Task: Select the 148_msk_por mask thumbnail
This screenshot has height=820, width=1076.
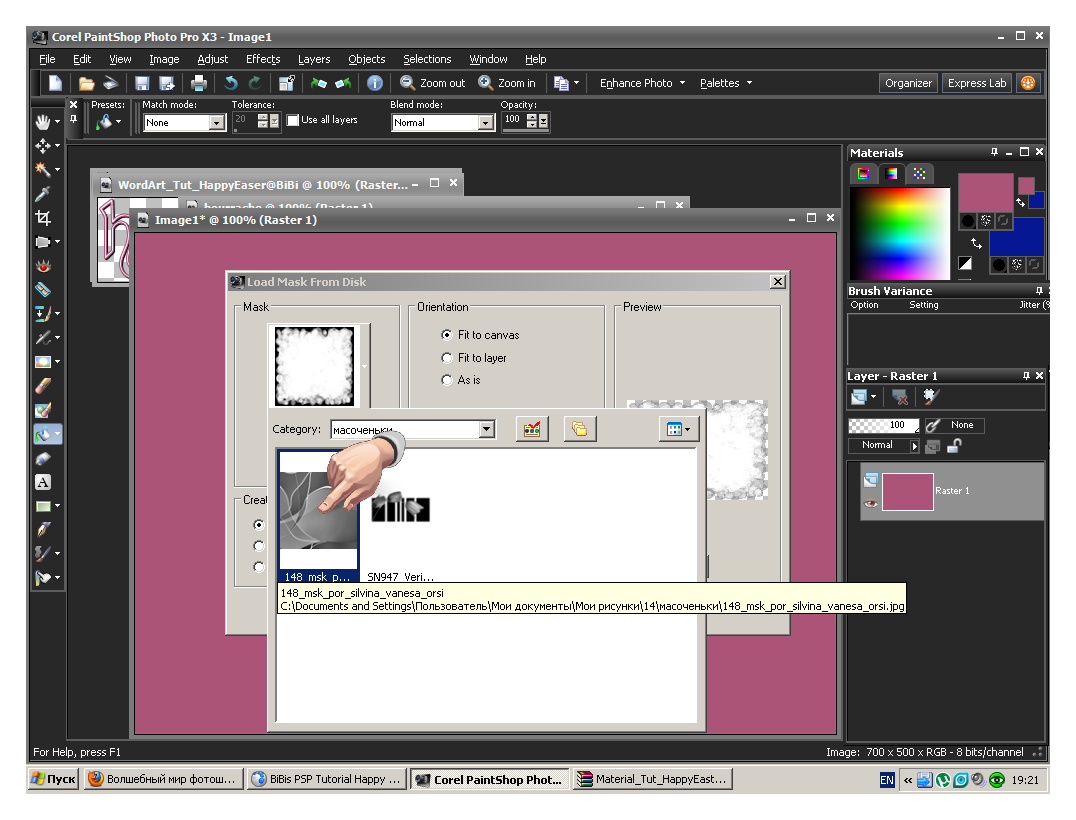Action: point(318,516)
